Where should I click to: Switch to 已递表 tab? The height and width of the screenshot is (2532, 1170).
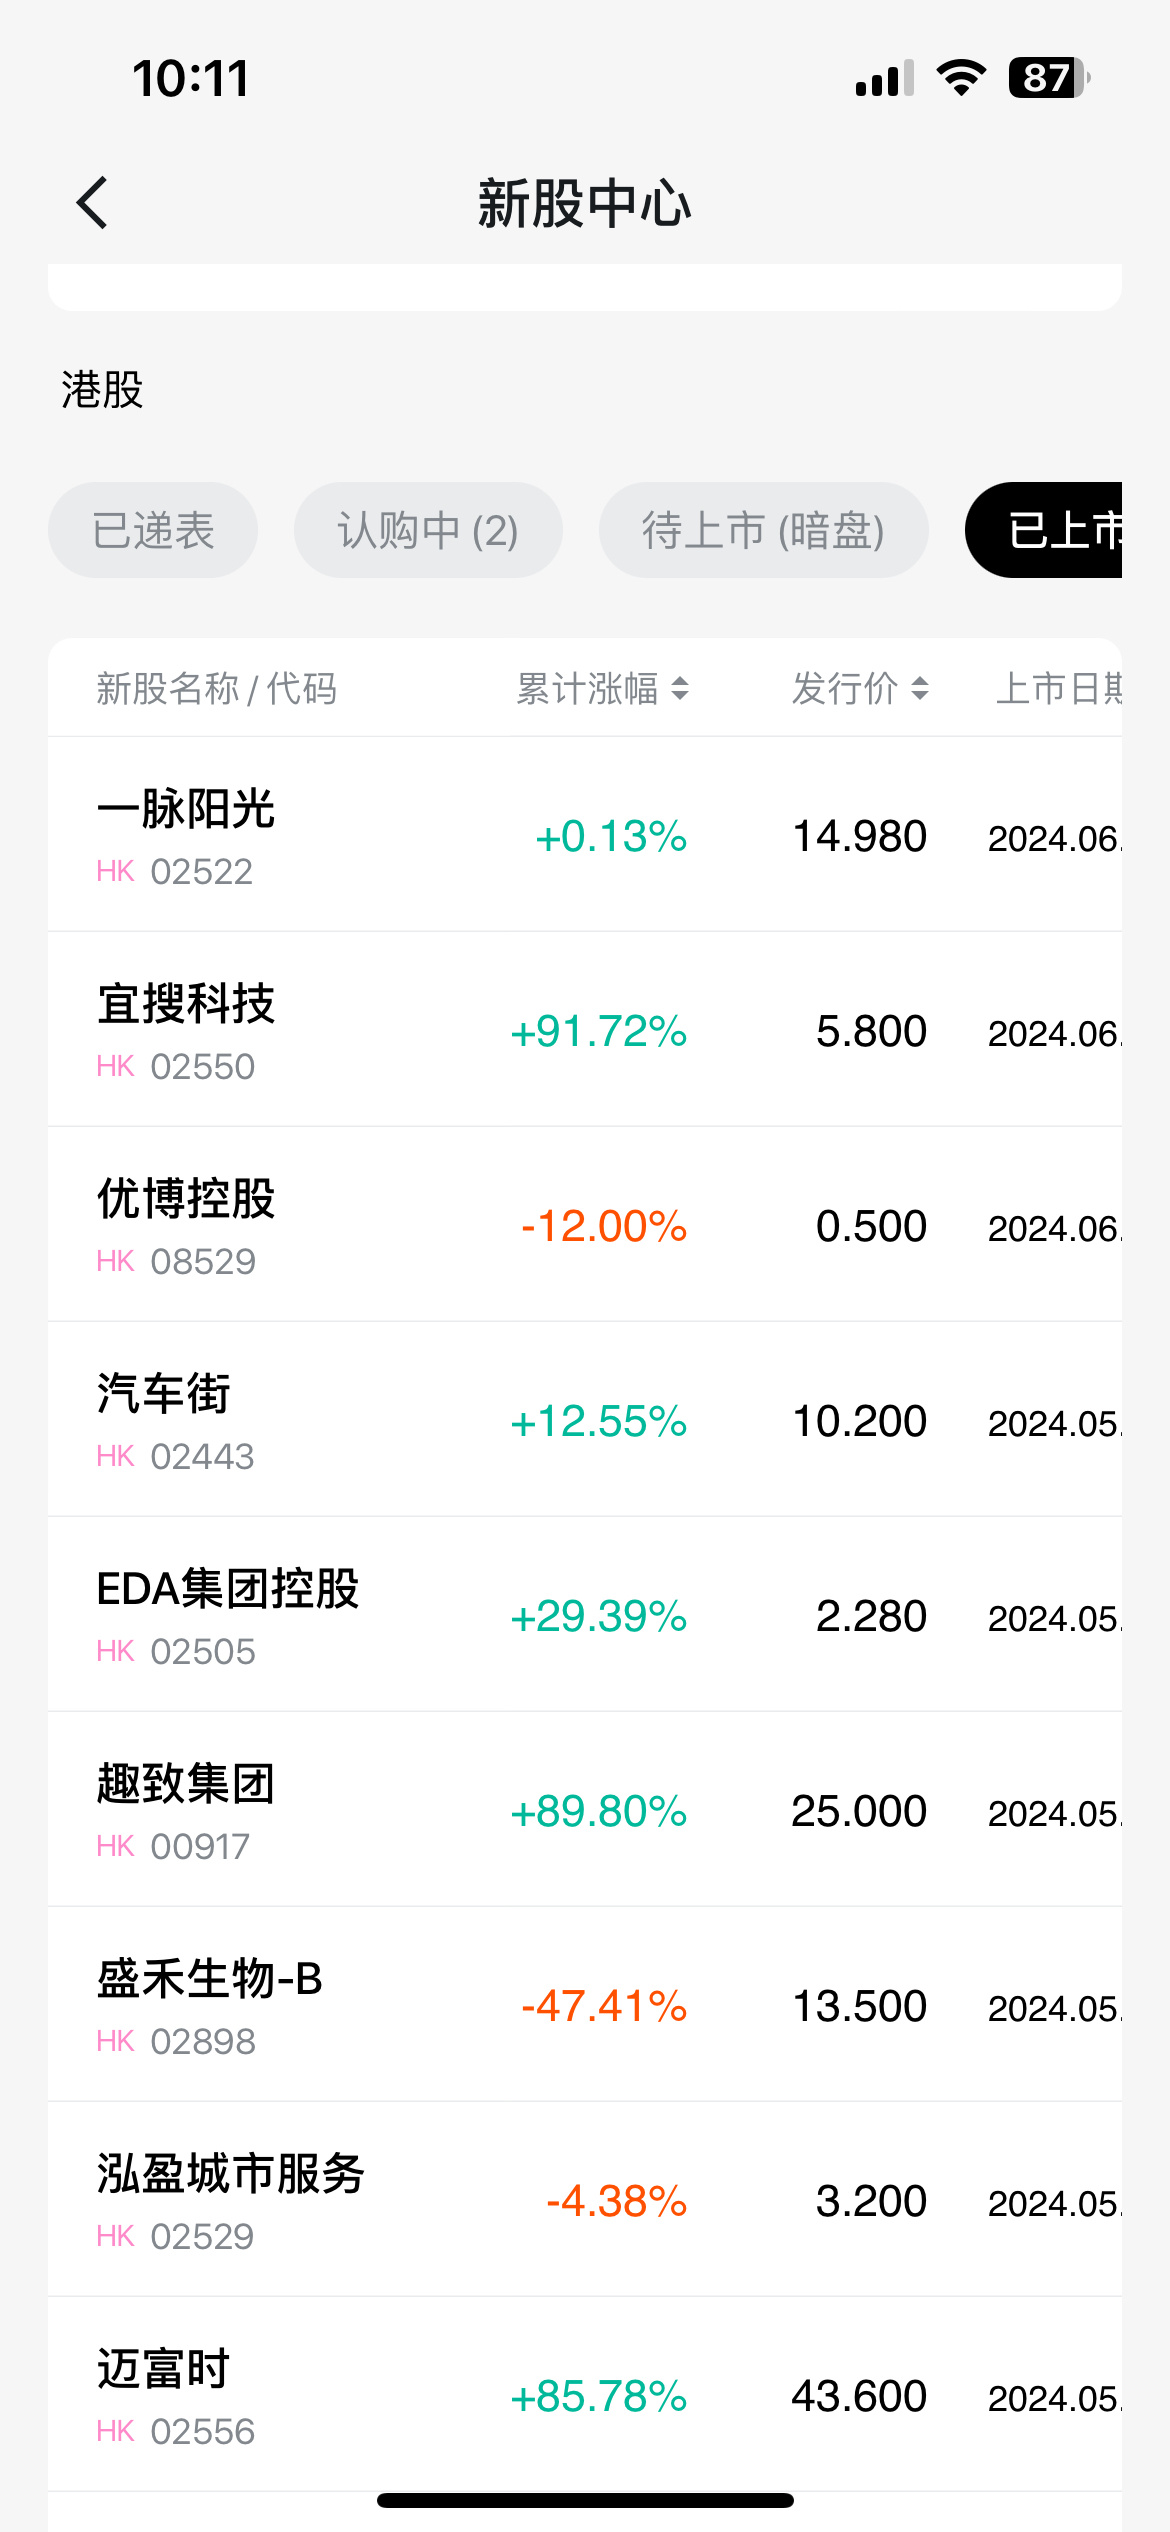pos(153,530)
